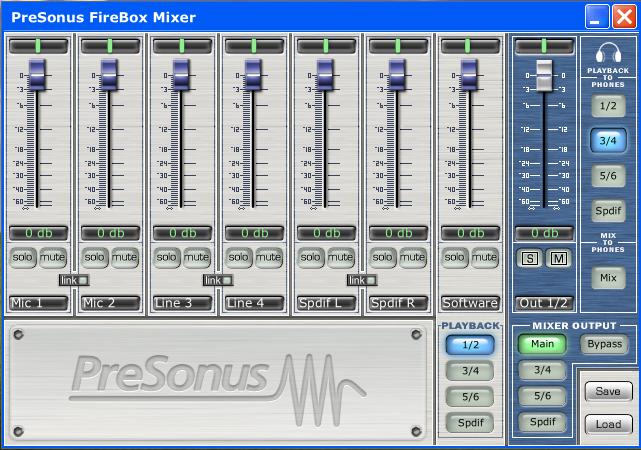This screenshot has height=450, width=641.
Task: Click the Out 1/2 master fader handle
Action: point(544,76)
